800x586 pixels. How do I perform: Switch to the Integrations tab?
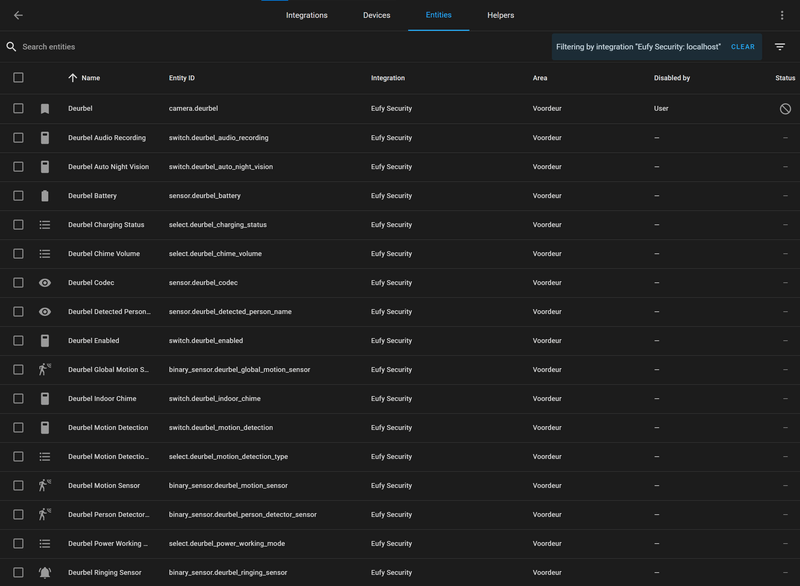point(307,15)
